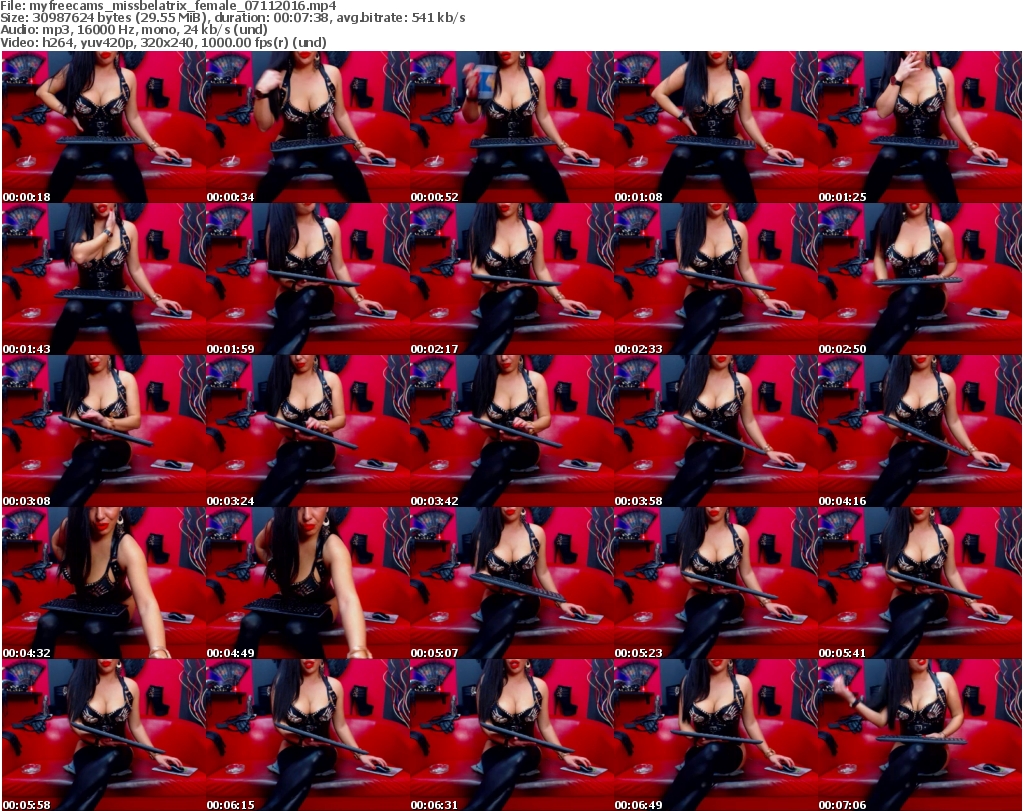1024x811 pixels.
Task: Select the thumbnail stamped 00:01:43
Action: click(104, 279)
